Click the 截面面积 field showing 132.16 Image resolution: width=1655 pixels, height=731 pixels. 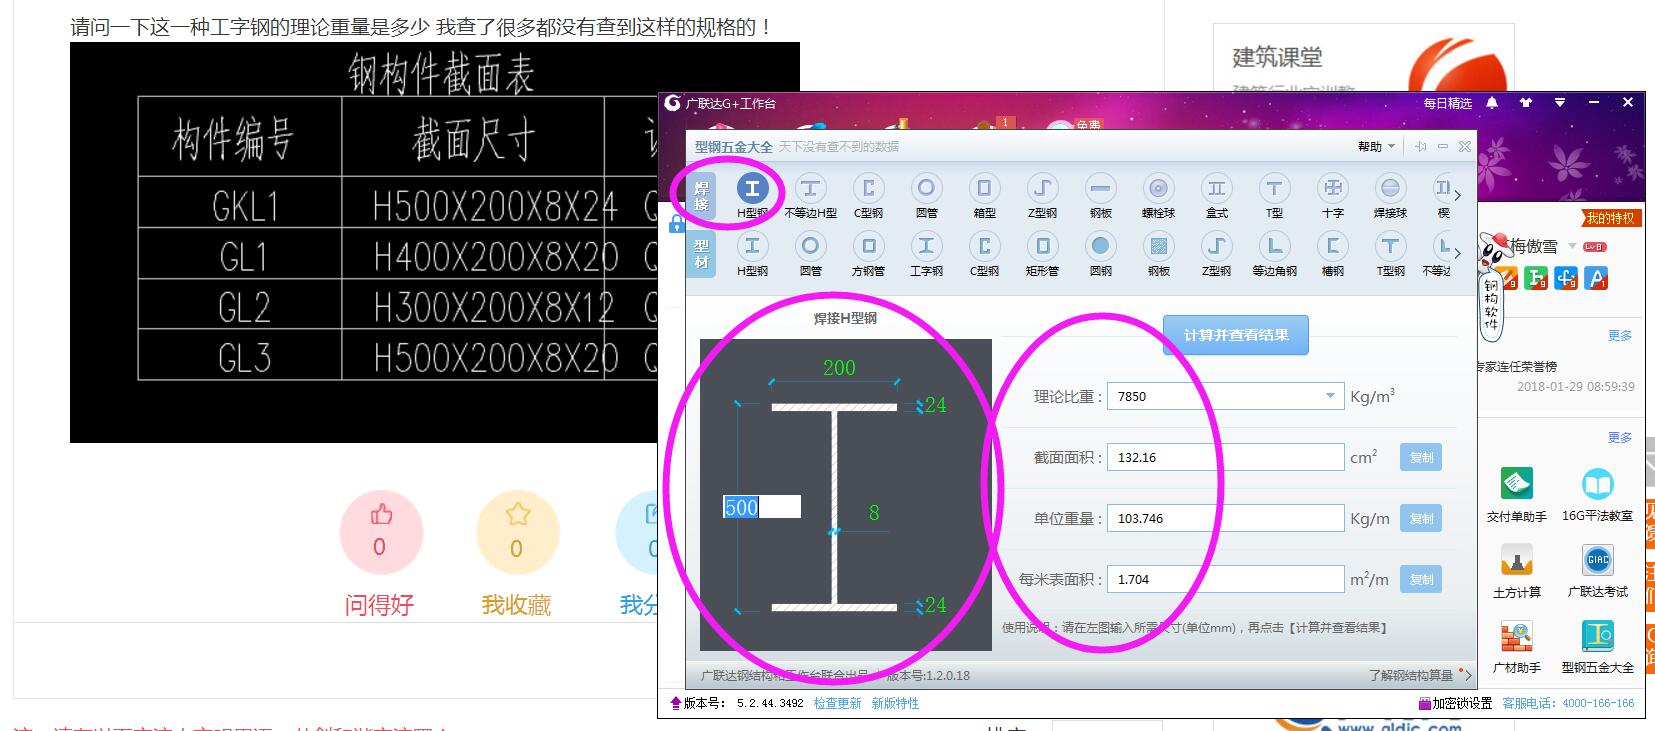1225,457
